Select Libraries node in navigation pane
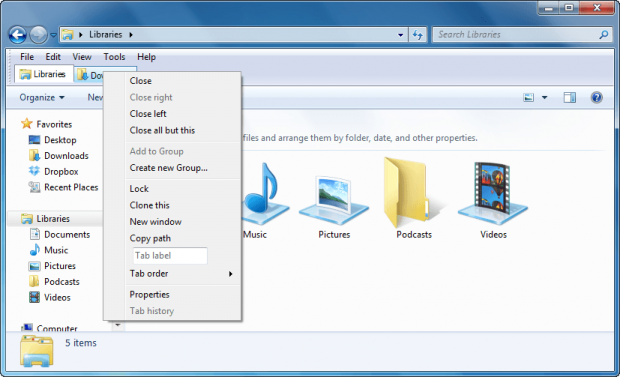 (x=53, y=219)
